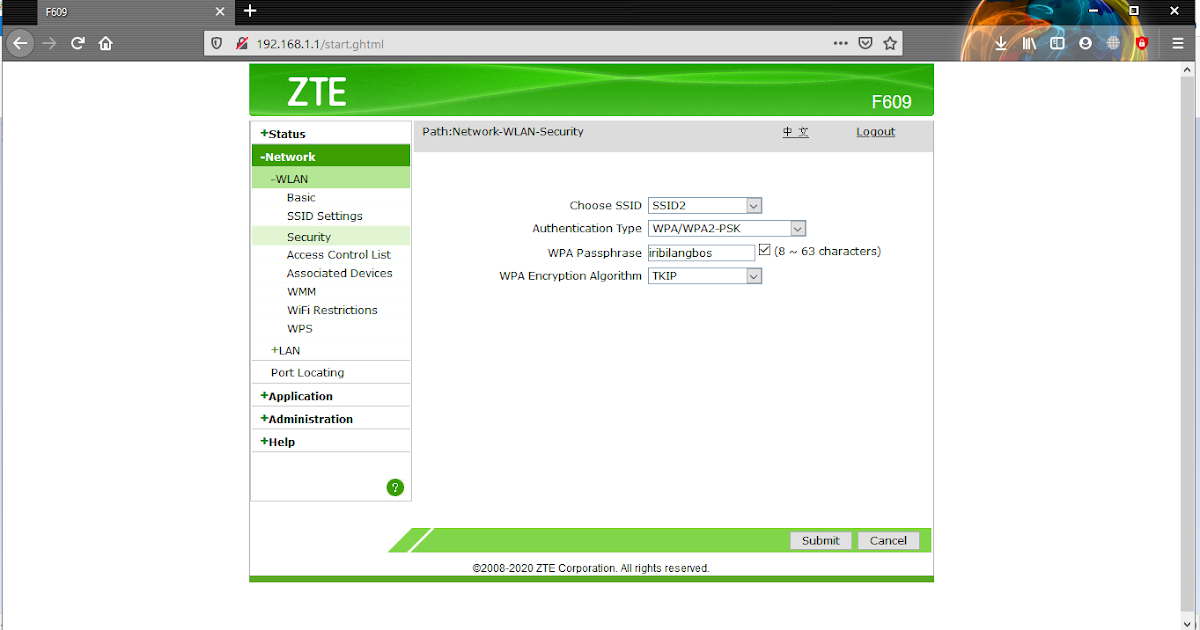Open the browser home page
The height and width of the screenshot is (630, 1200).
(x=105, y=43)
